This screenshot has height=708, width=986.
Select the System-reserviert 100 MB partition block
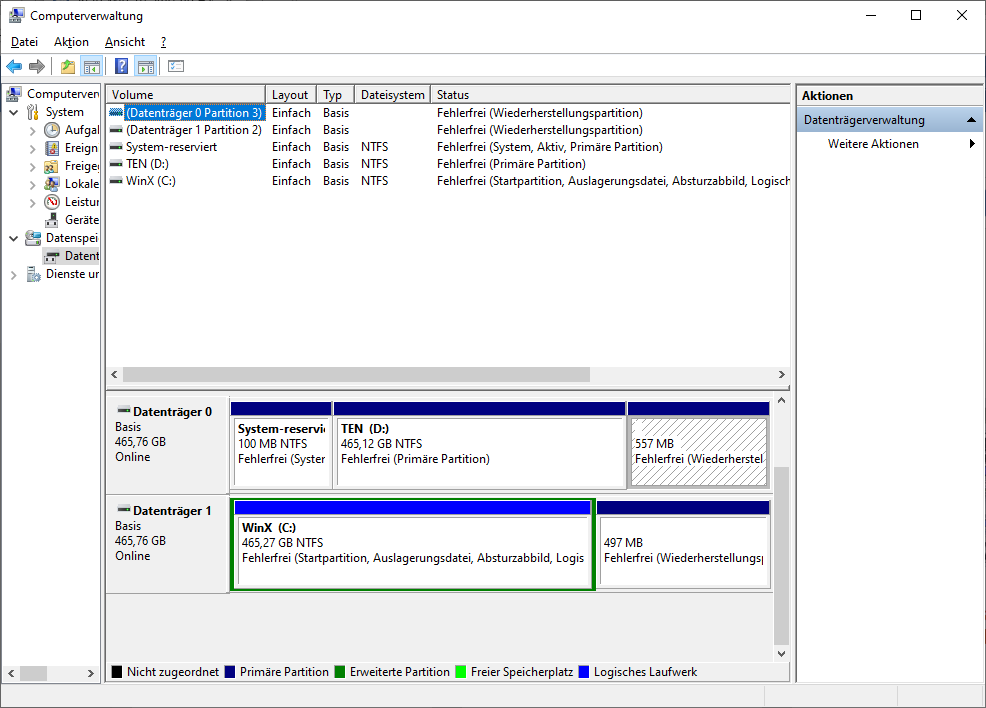281,445
